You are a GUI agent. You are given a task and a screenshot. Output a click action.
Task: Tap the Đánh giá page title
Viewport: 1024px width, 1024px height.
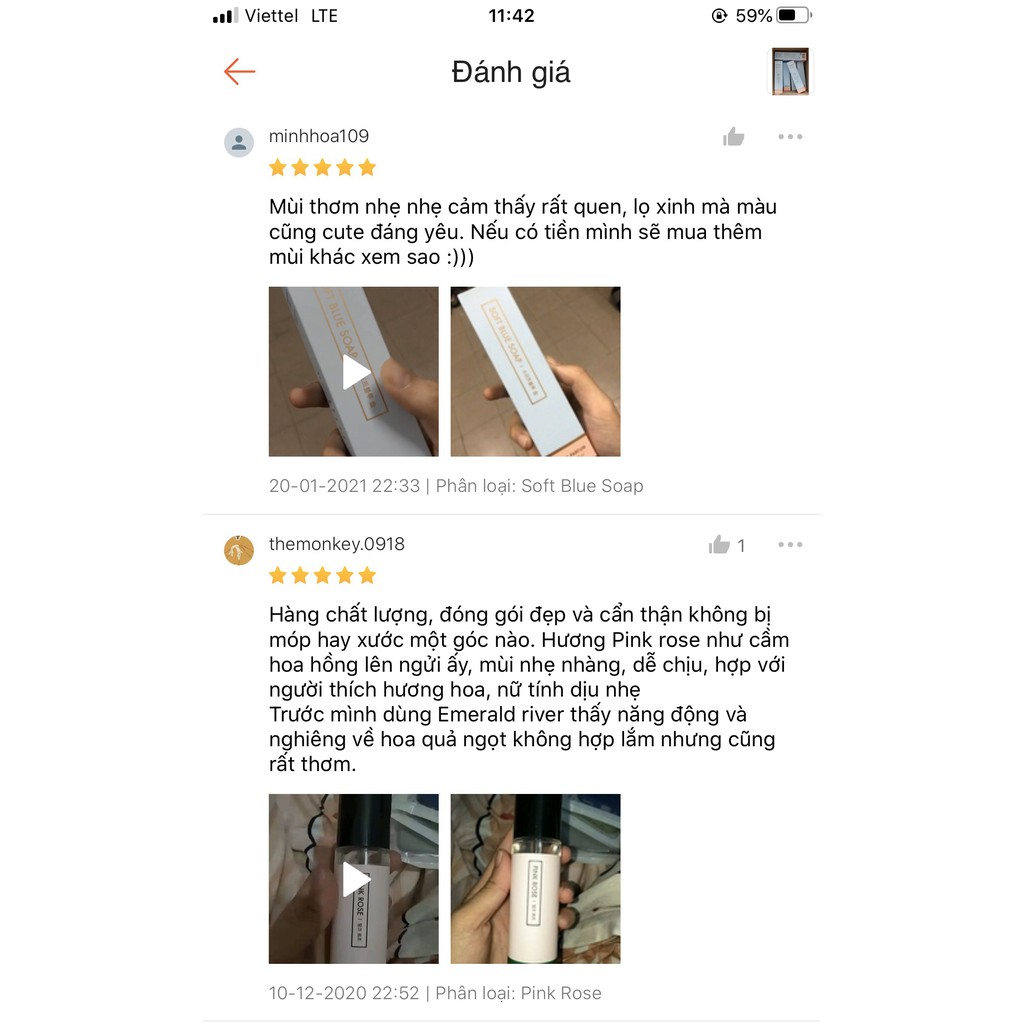coord(511,72)
